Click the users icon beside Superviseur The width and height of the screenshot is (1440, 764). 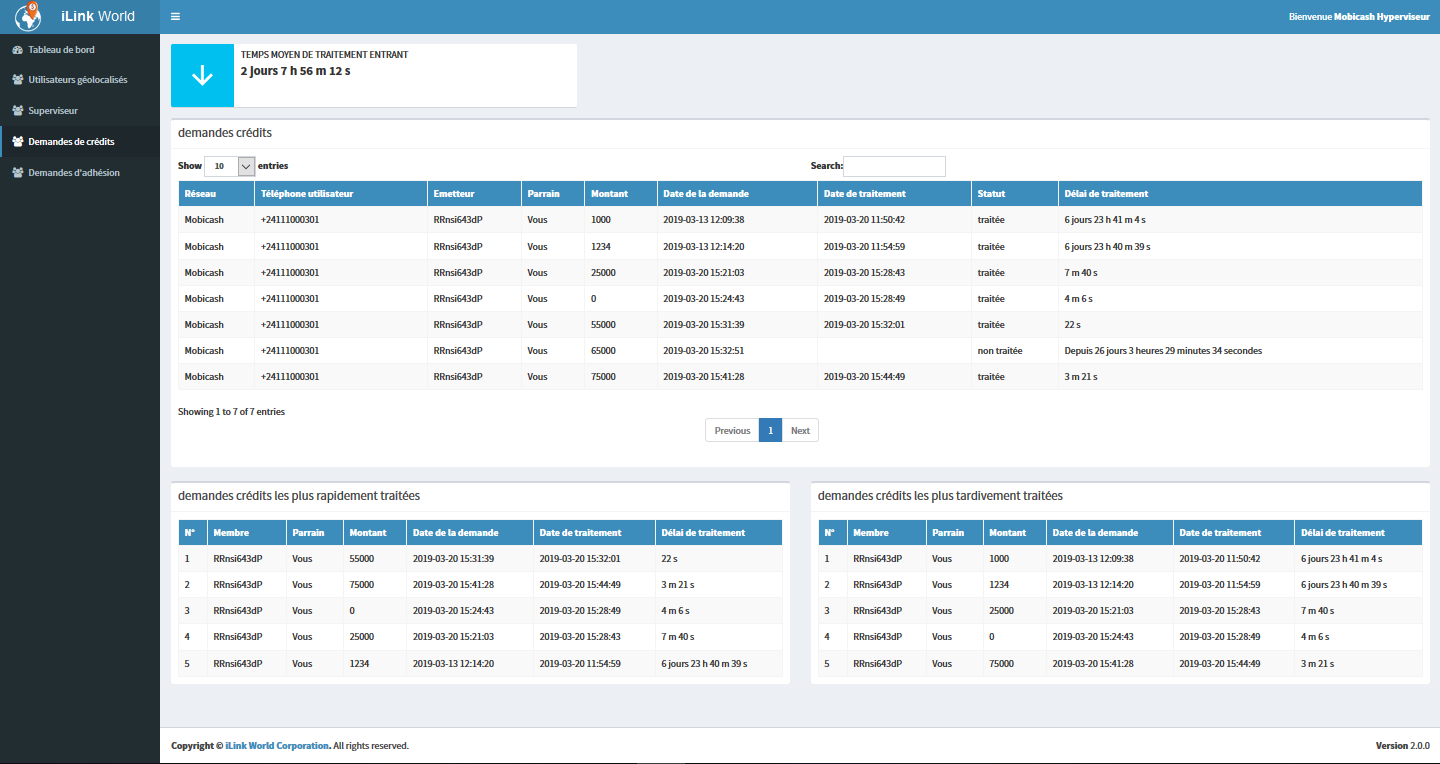coord(17,111)
